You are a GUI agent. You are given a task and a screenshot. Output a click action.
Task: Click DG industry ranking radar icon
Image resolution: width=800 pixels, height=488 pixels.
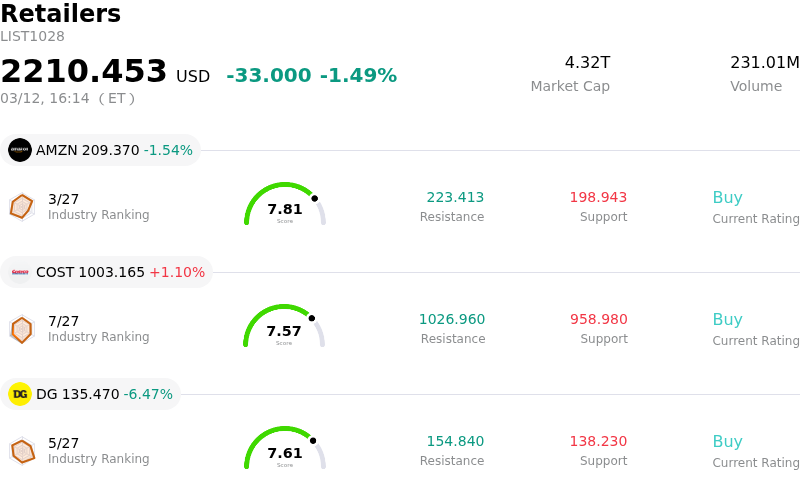(21, 450)
